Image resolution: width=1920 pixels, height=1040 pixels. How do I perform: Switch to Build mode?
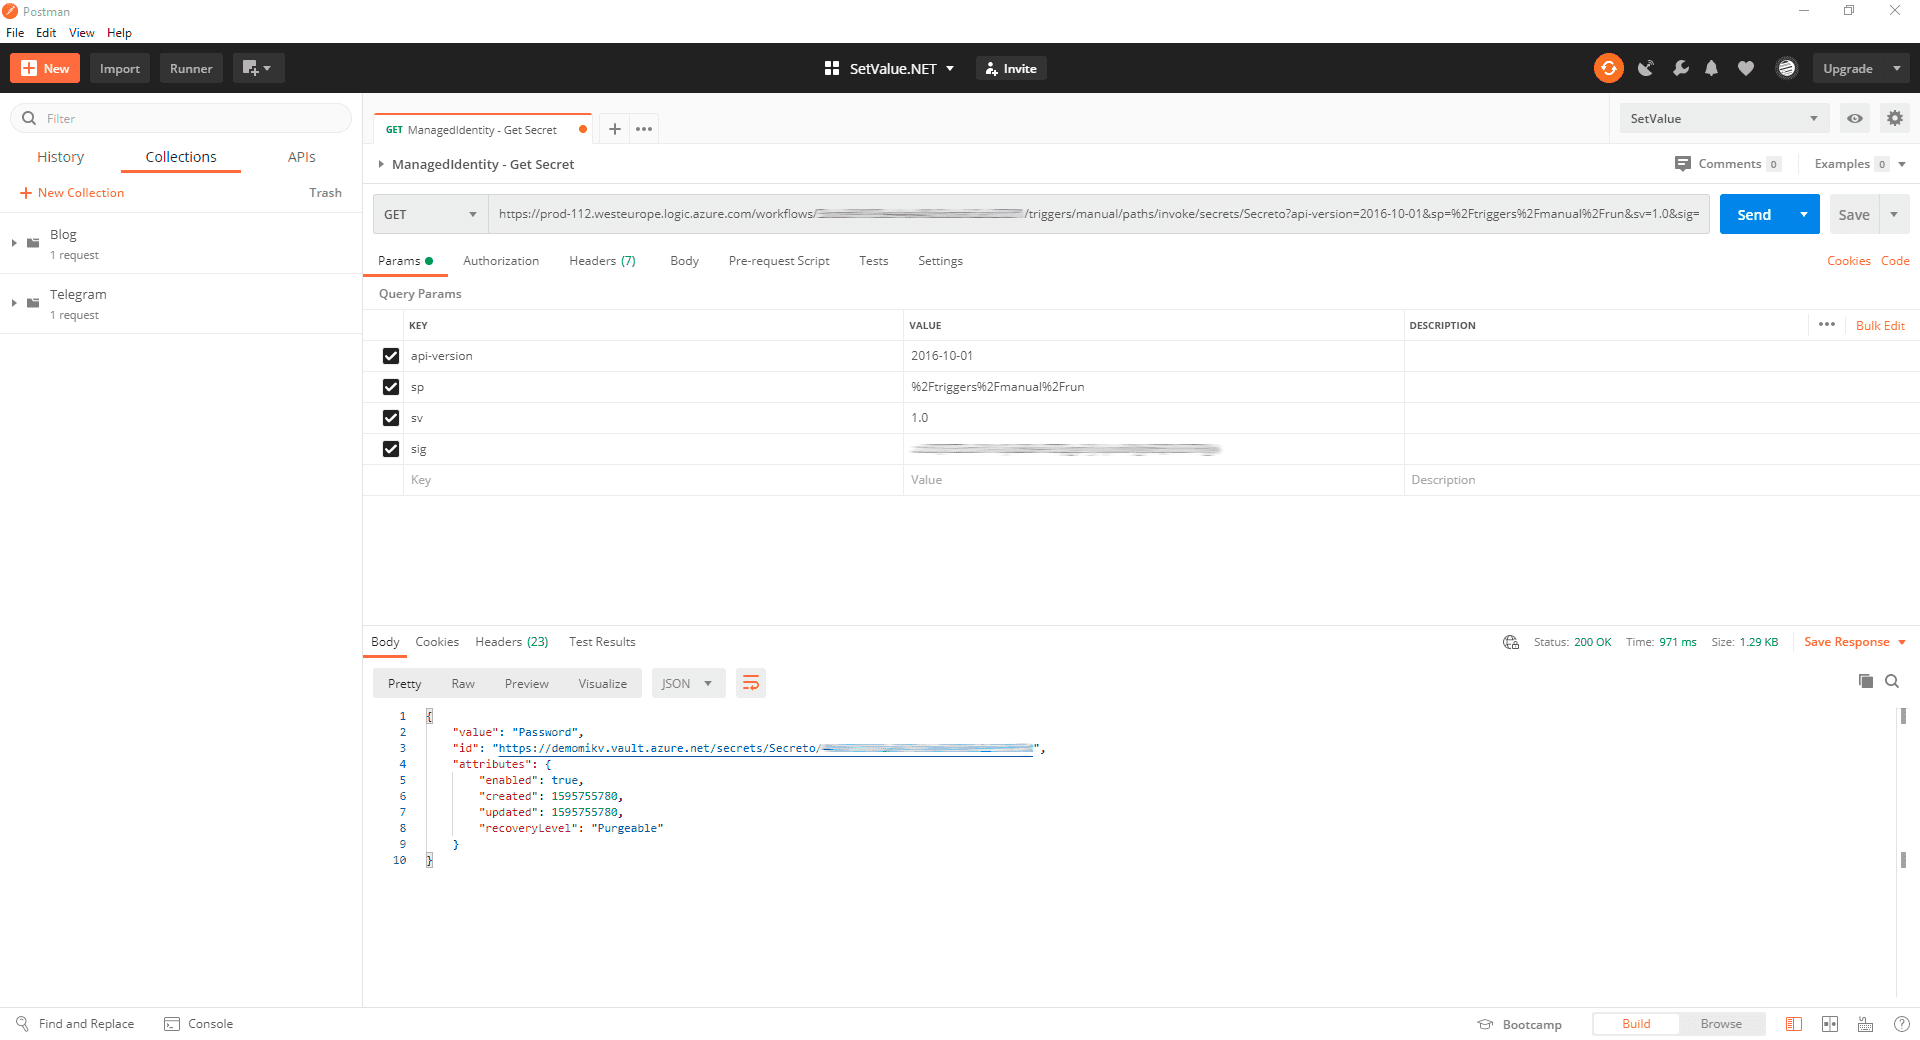click(x=1636, y=1024)
